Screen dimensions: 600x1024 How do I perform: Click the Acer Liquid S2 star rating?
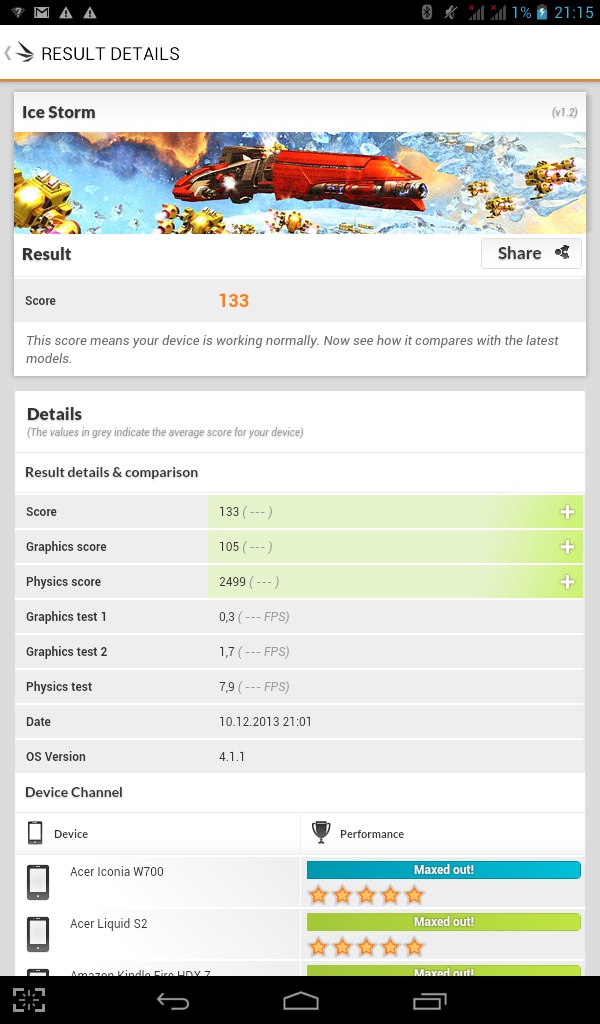click(366, 946)
